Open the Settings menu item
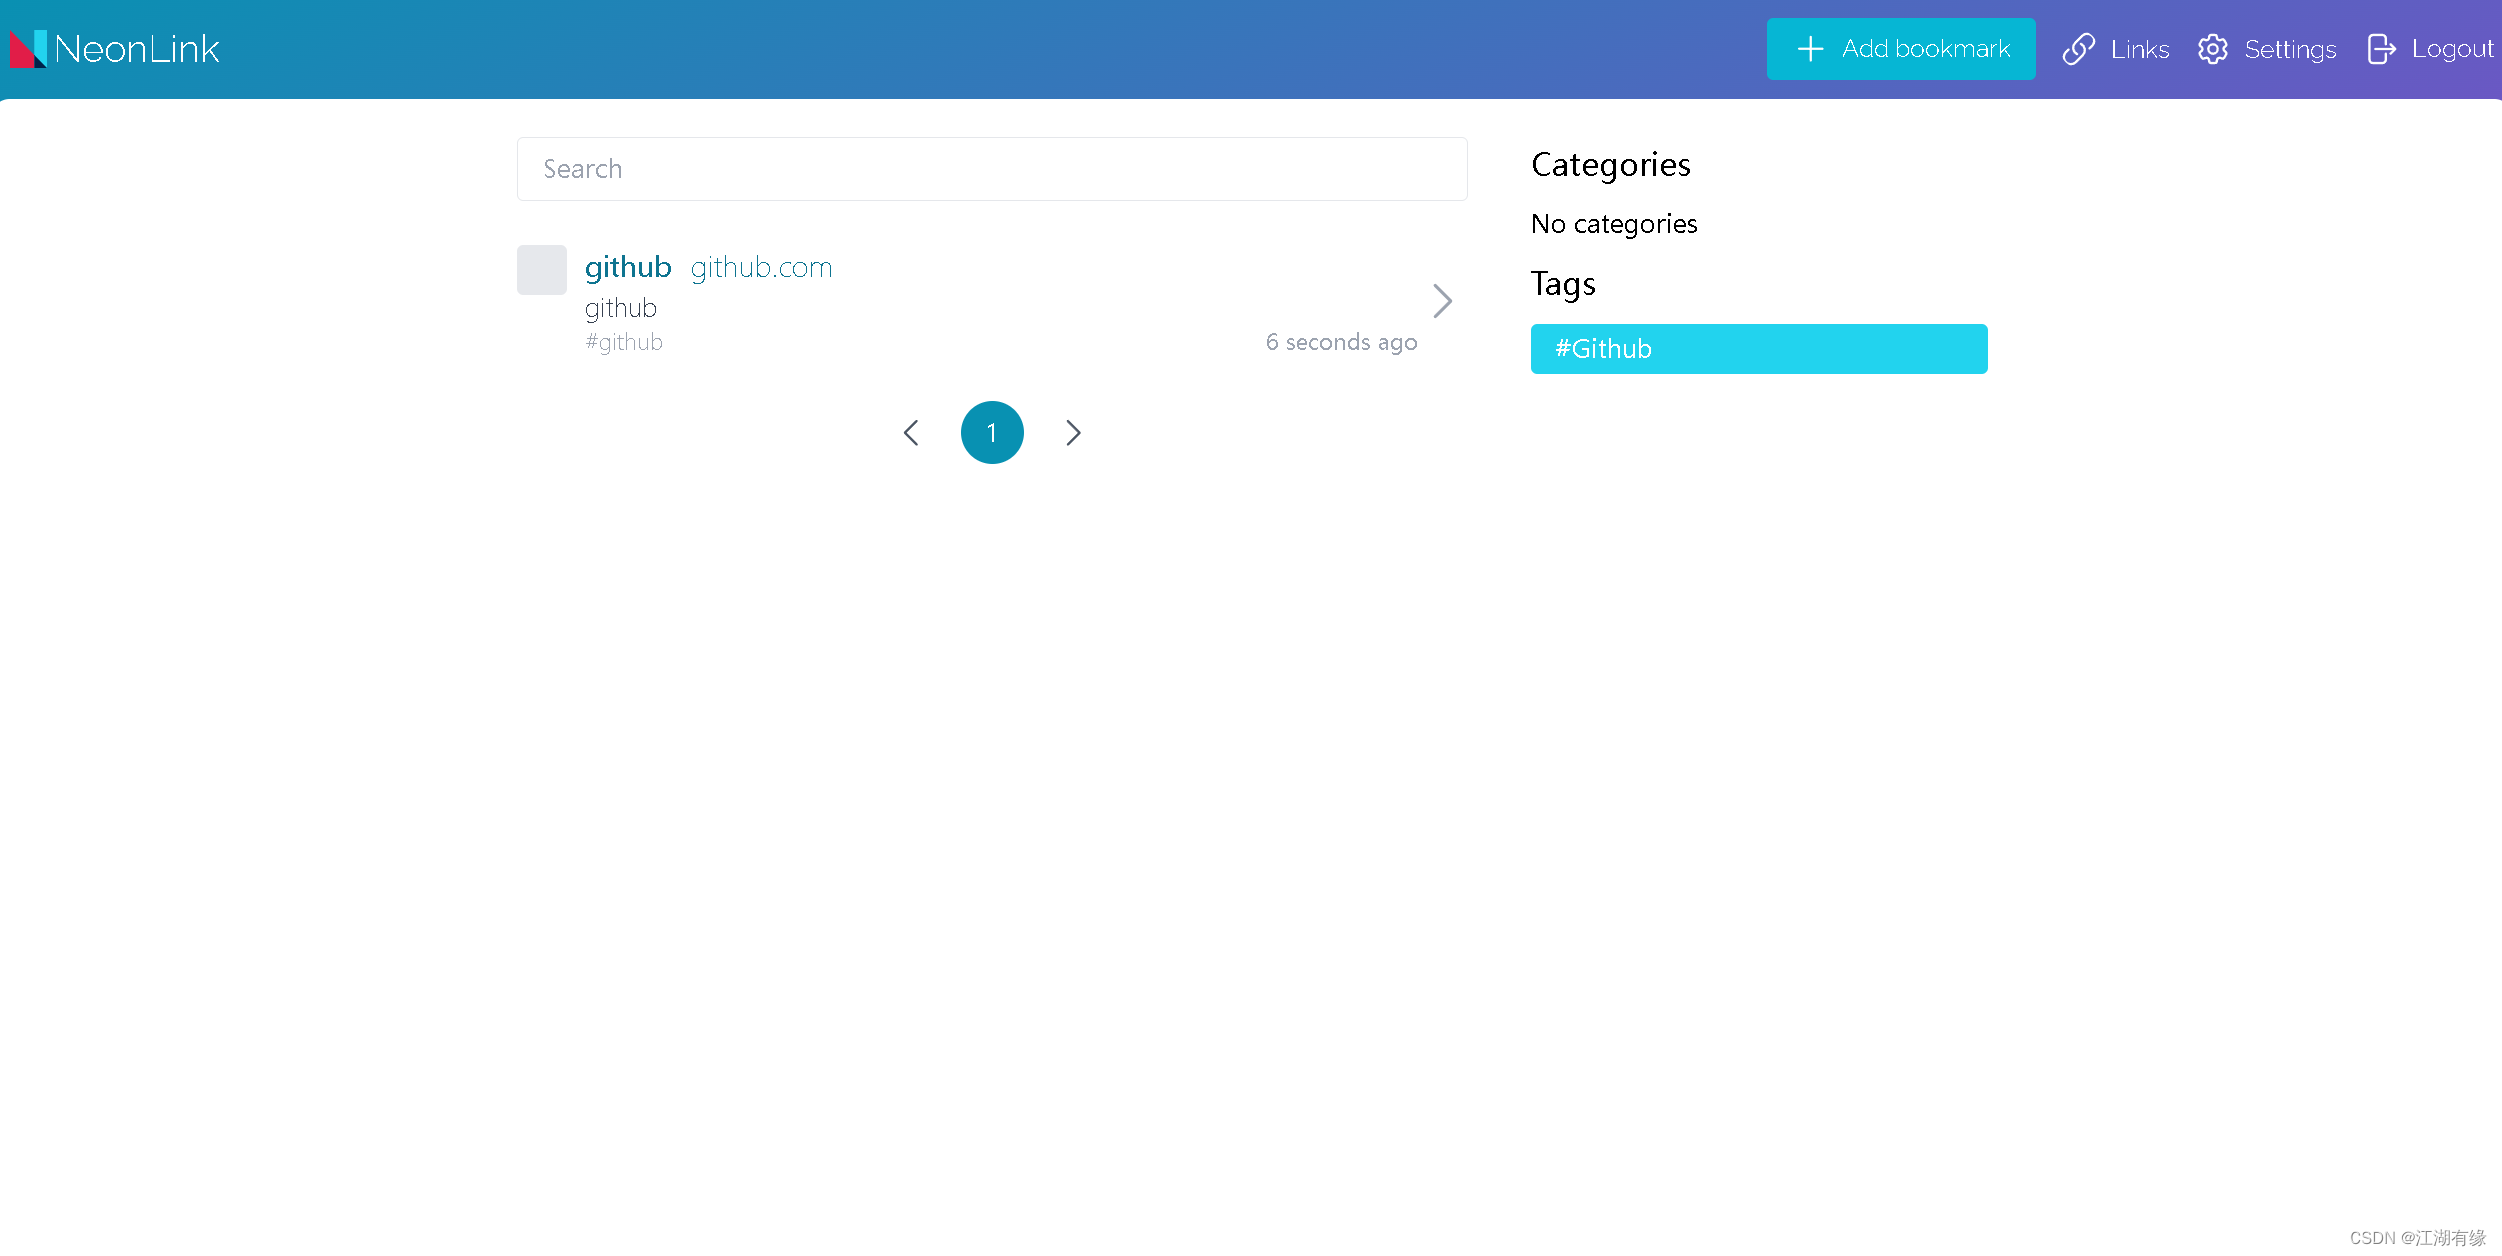Image resolution: width=2502 pixels, height=1256 pixels. (x=2289, y=49)
